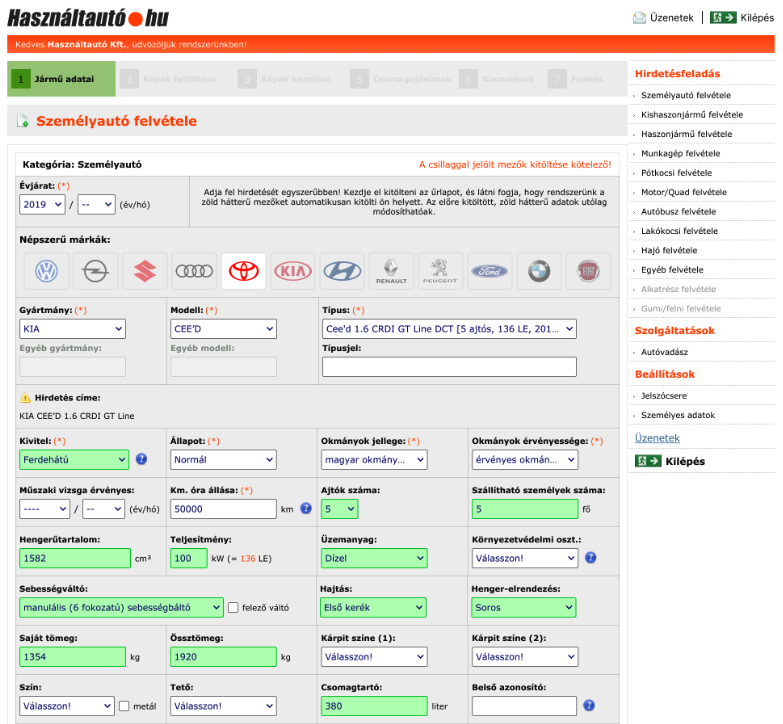
Task: Choose the Hyundai brand logo
Action: 342,271
